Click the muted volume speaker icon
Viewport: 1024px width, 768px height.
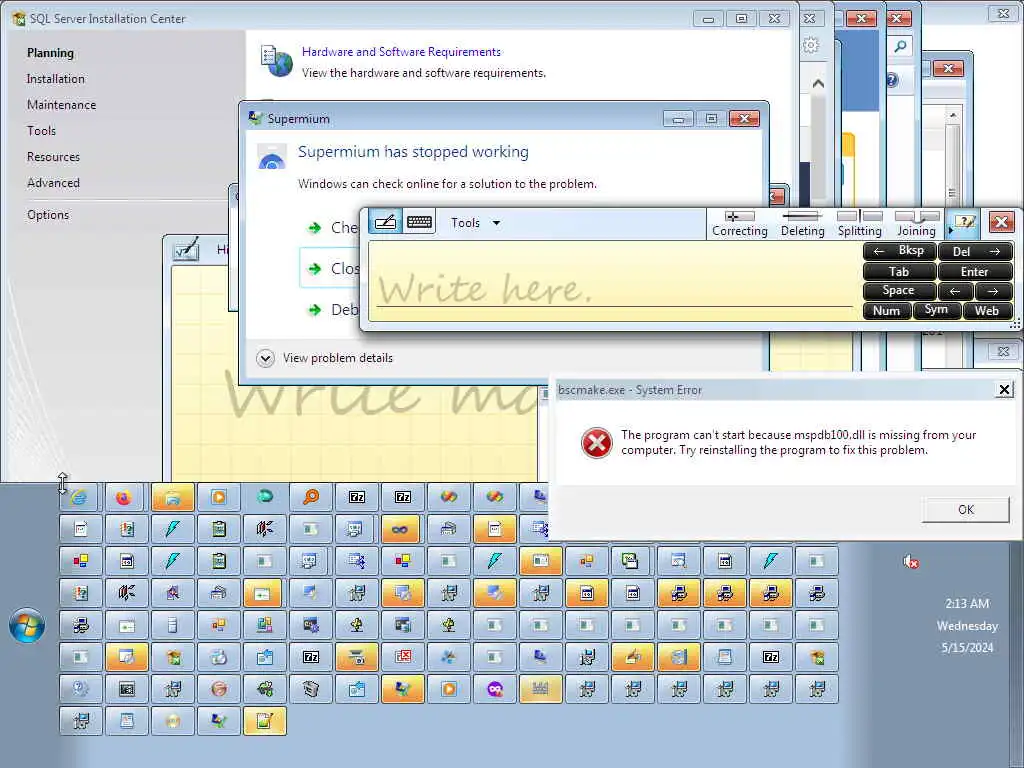click(x=910, y=562)
